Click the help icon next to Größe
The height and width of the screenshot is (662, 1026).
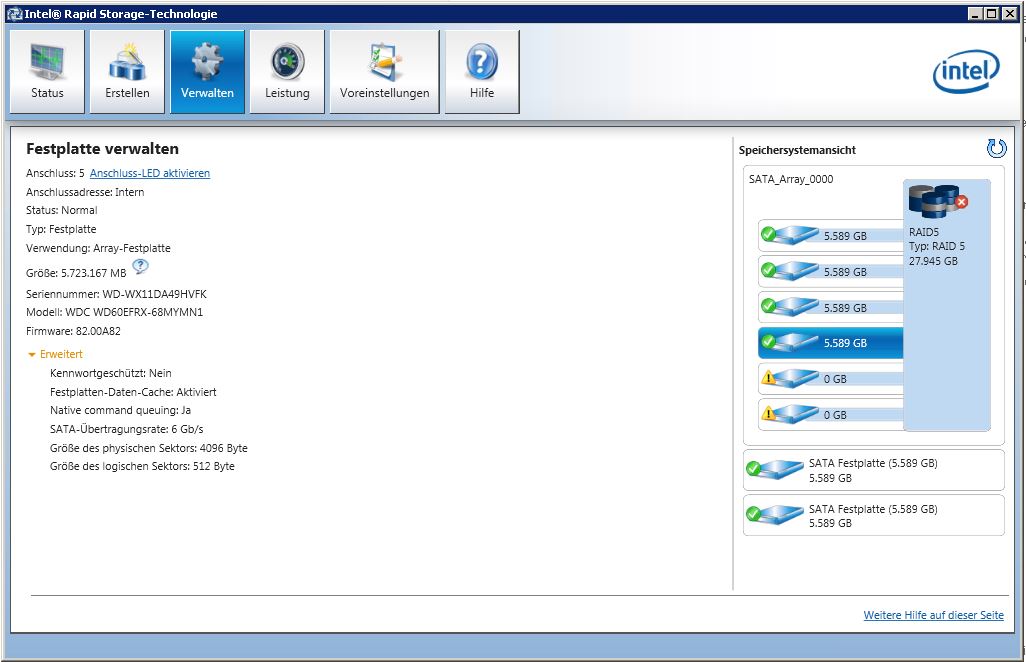140,266
